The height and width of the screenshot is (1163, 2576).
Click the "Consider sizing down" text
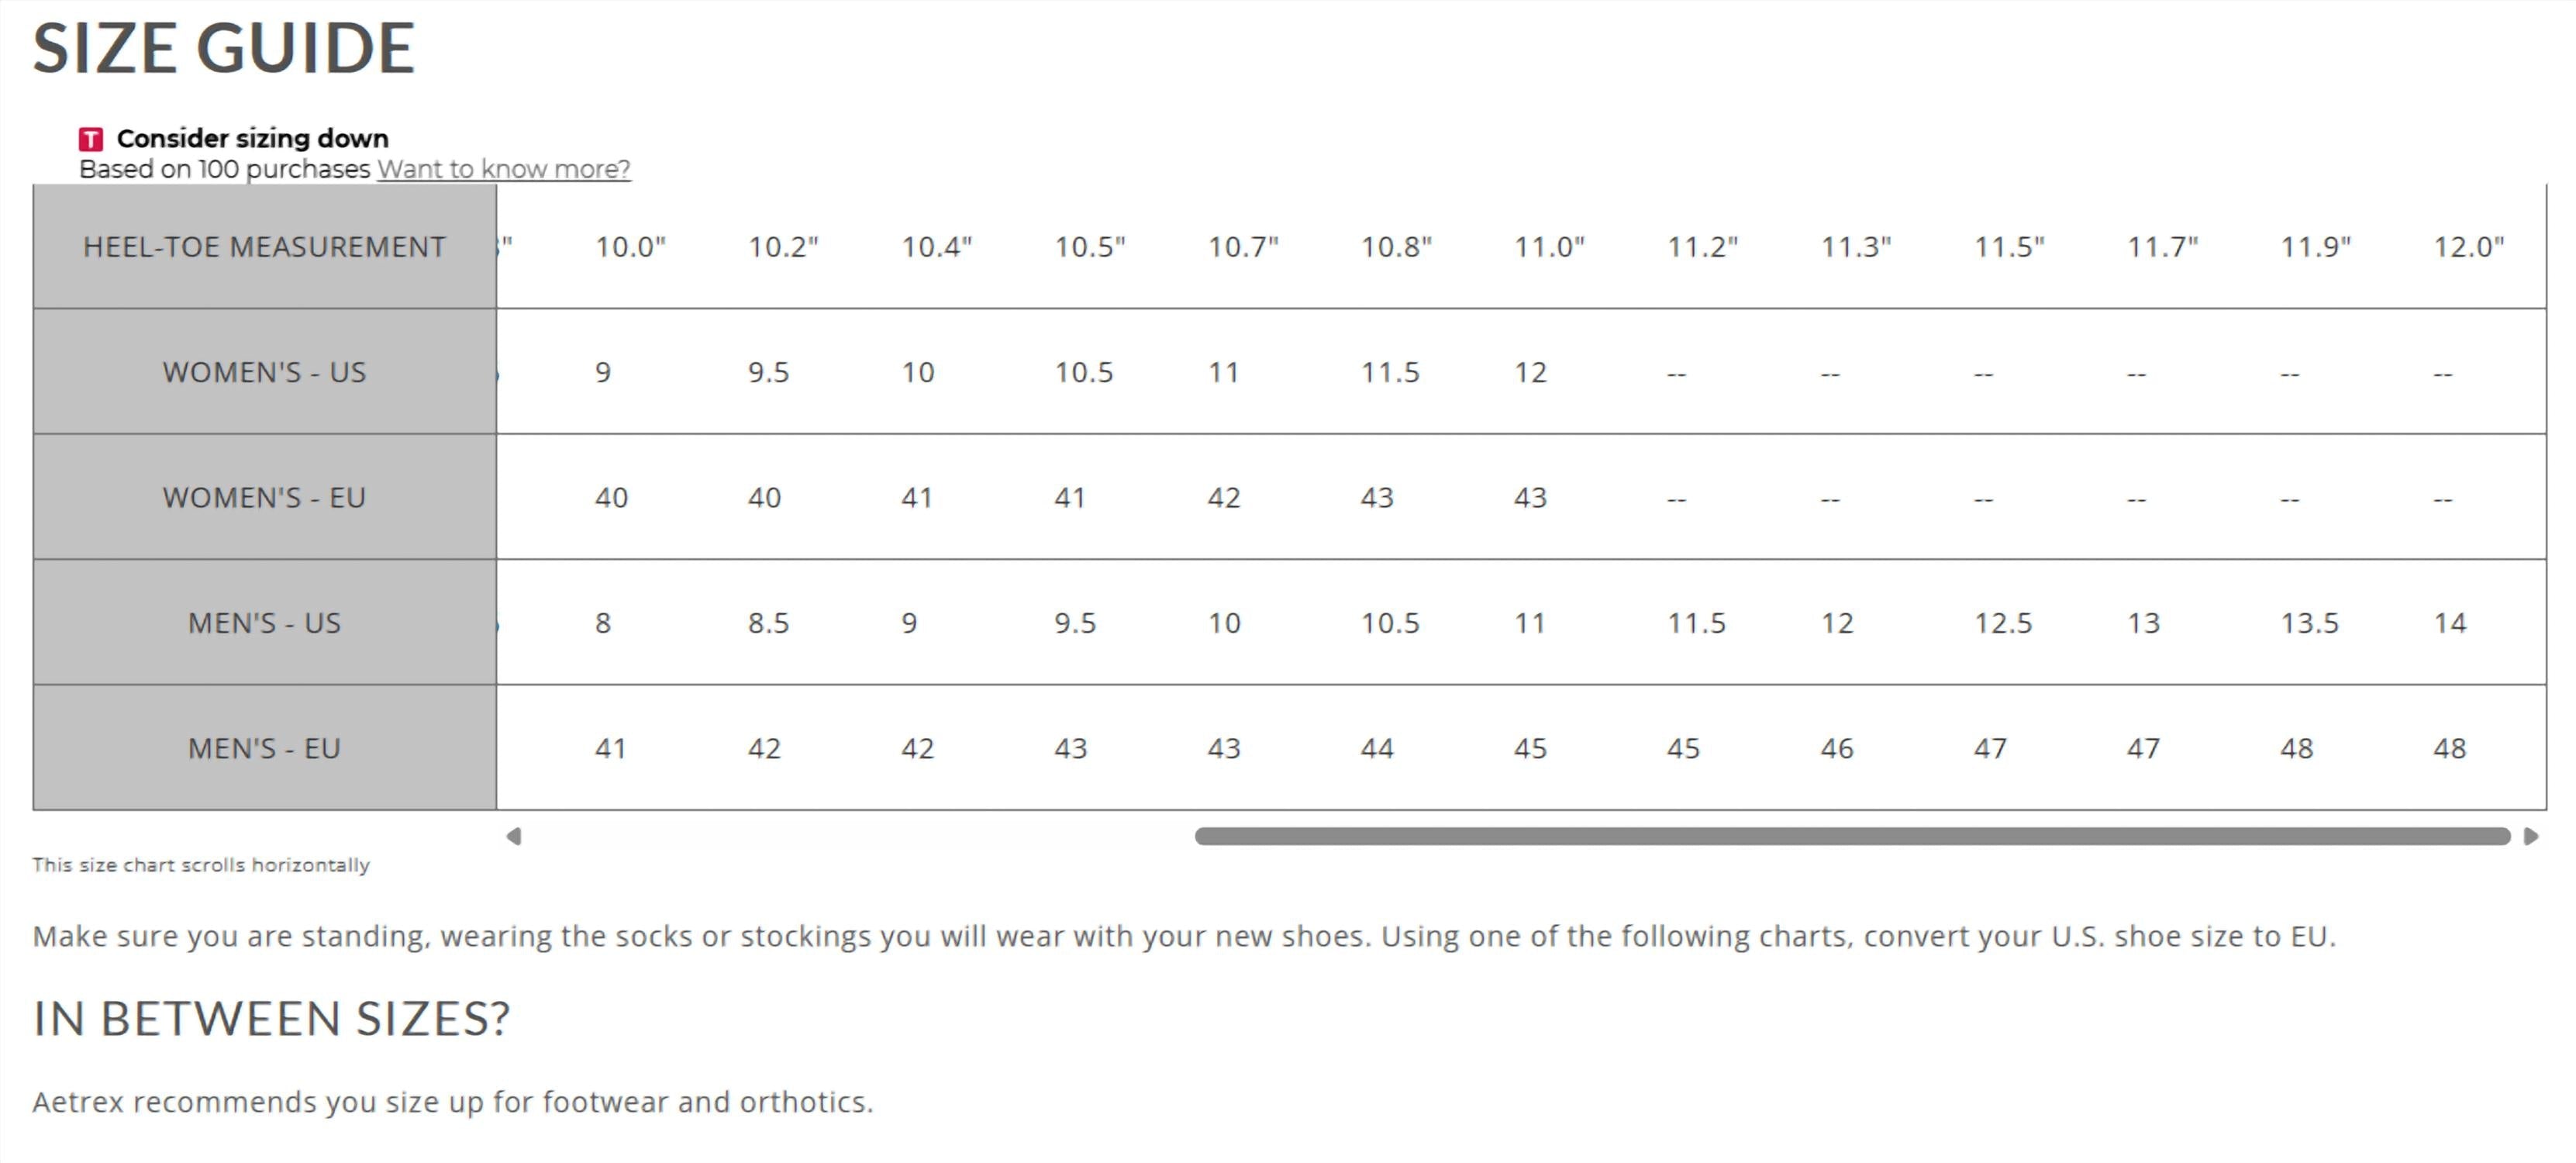click(252, 138)
